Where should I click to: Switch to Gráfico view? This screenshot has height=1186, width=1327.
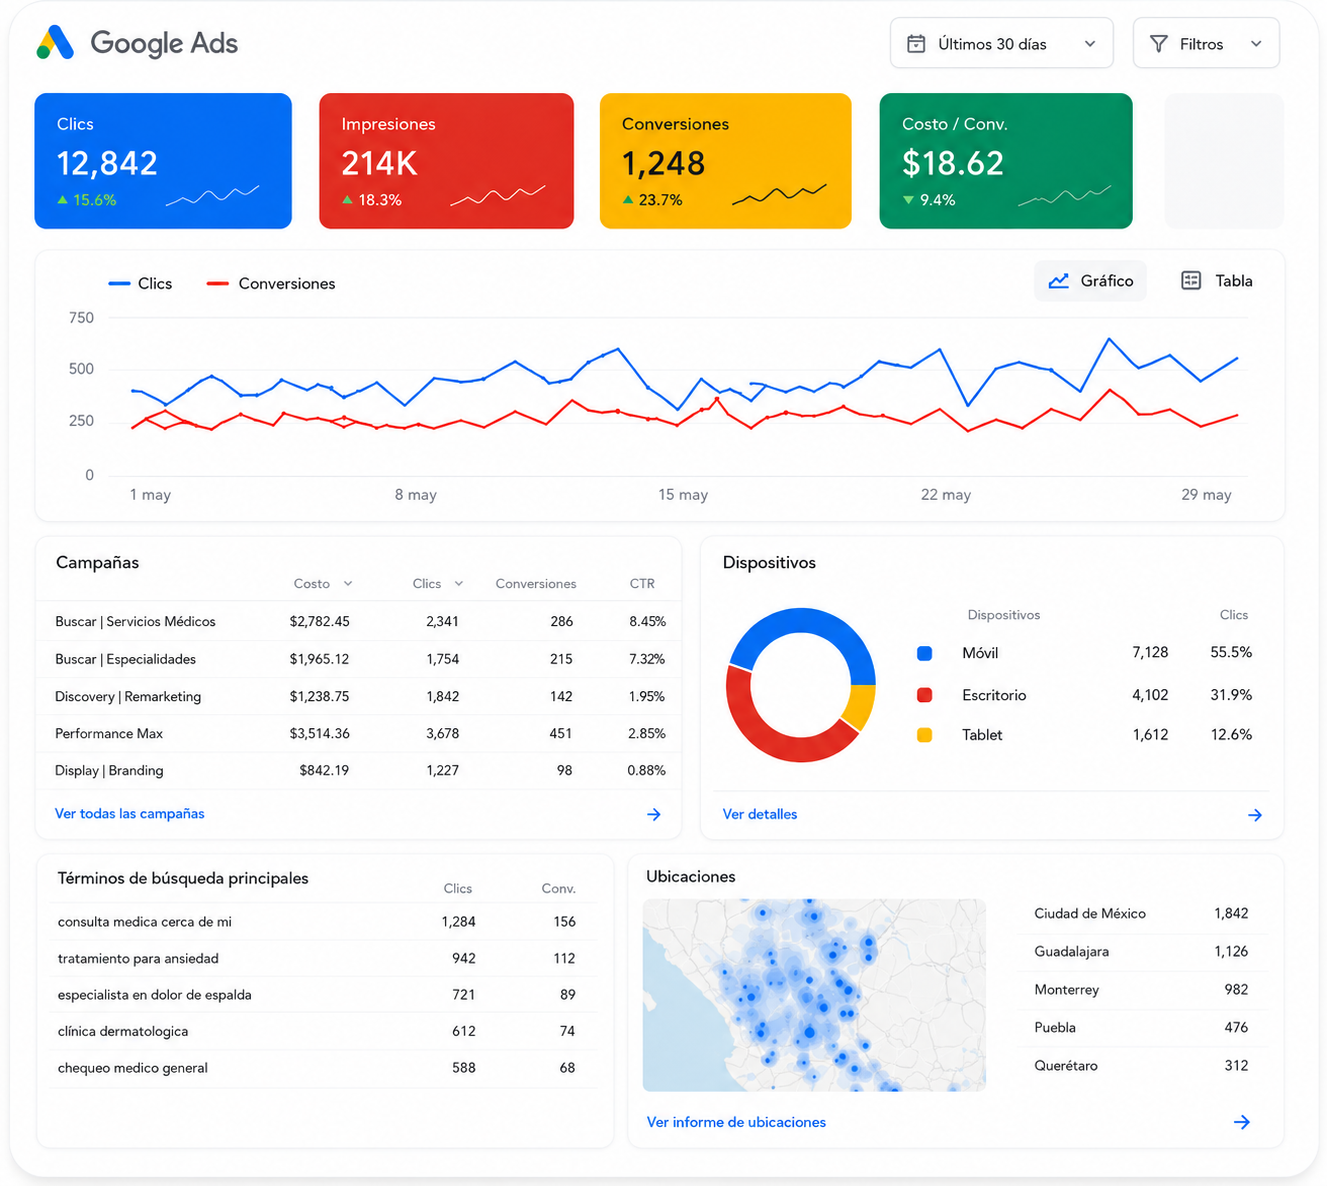(x=1090, y=281)
